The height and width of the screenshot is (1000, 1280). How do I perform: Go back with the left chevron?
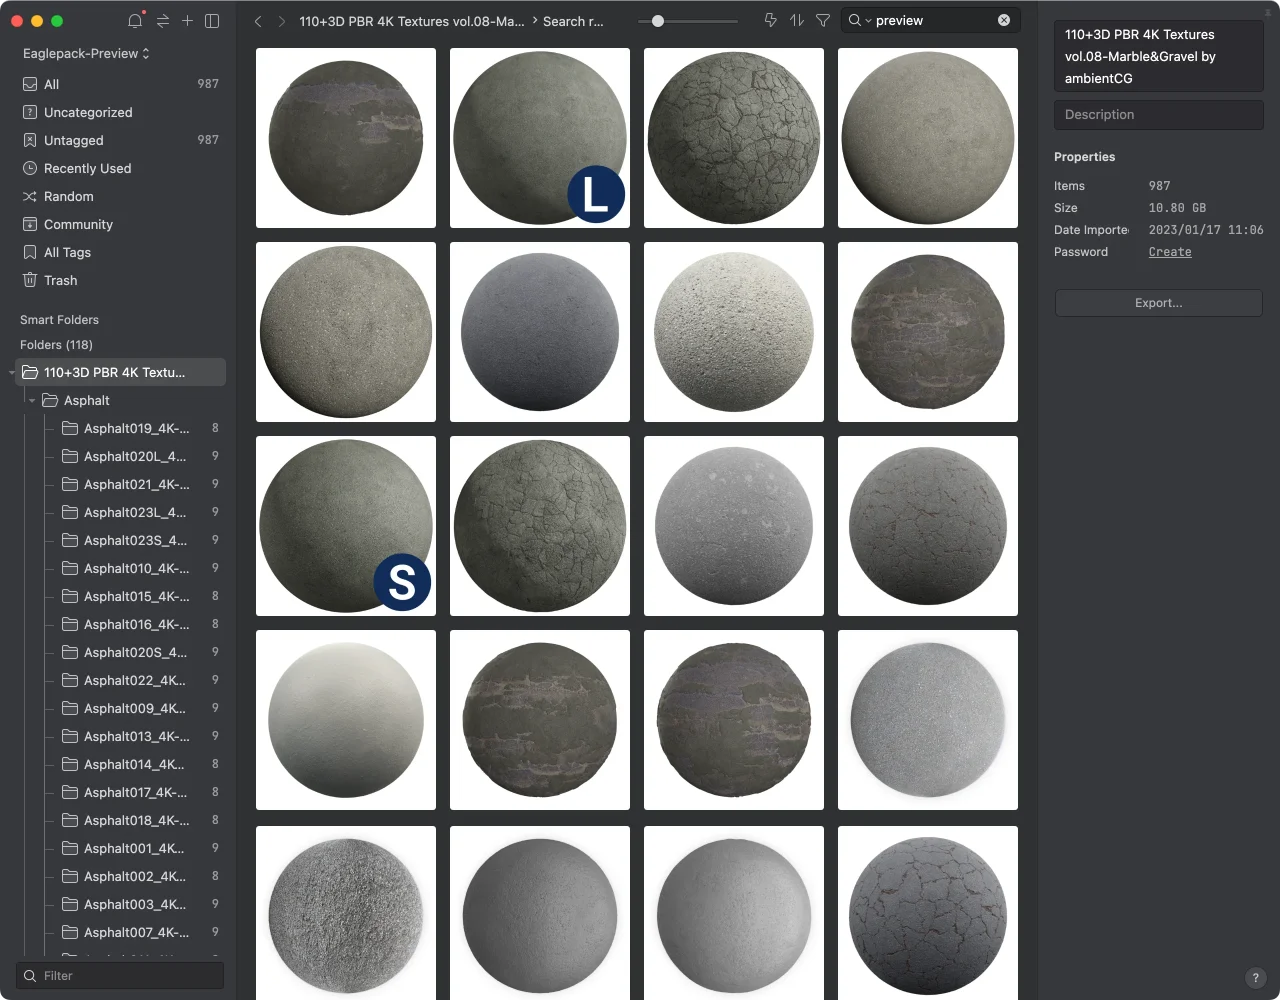pos(258,21)
